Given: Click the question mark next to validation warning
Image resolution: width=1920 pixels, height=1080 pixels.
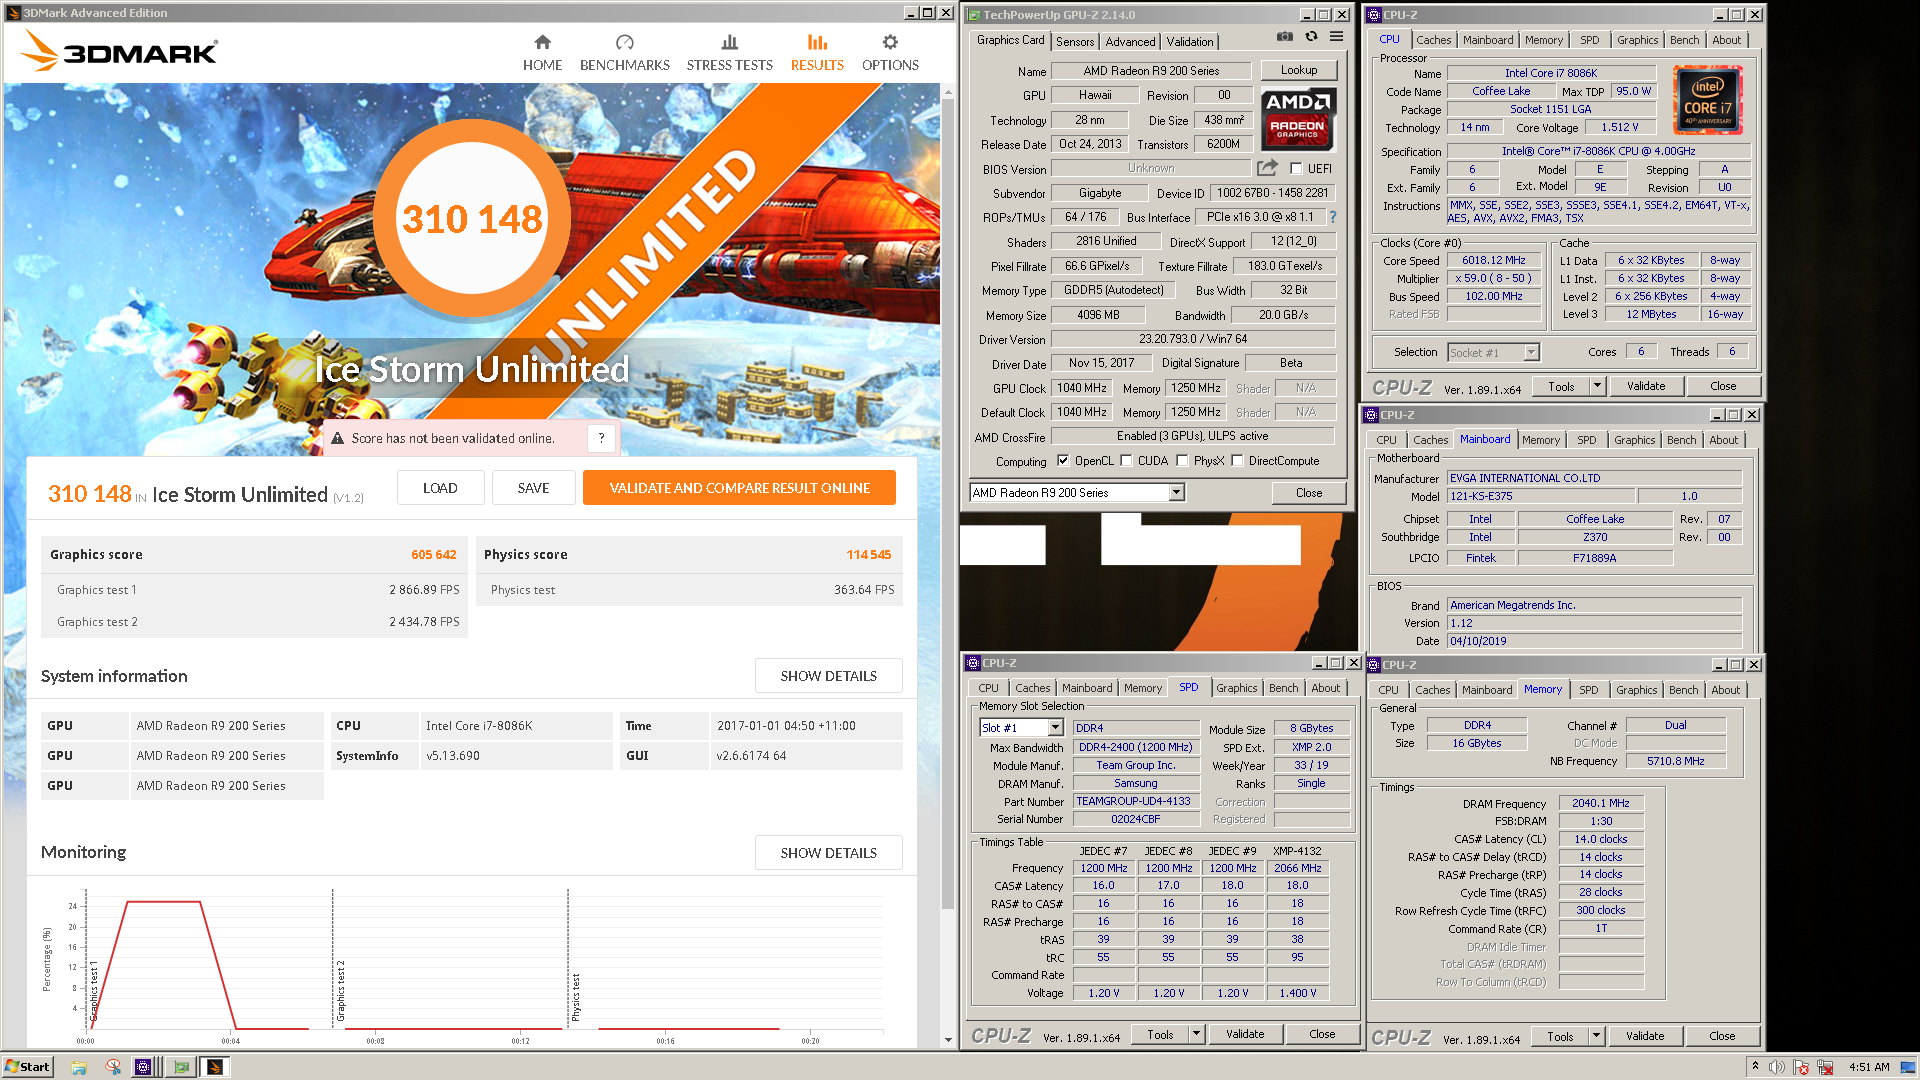Looking at the screenshot, I should tap(601, 438).
